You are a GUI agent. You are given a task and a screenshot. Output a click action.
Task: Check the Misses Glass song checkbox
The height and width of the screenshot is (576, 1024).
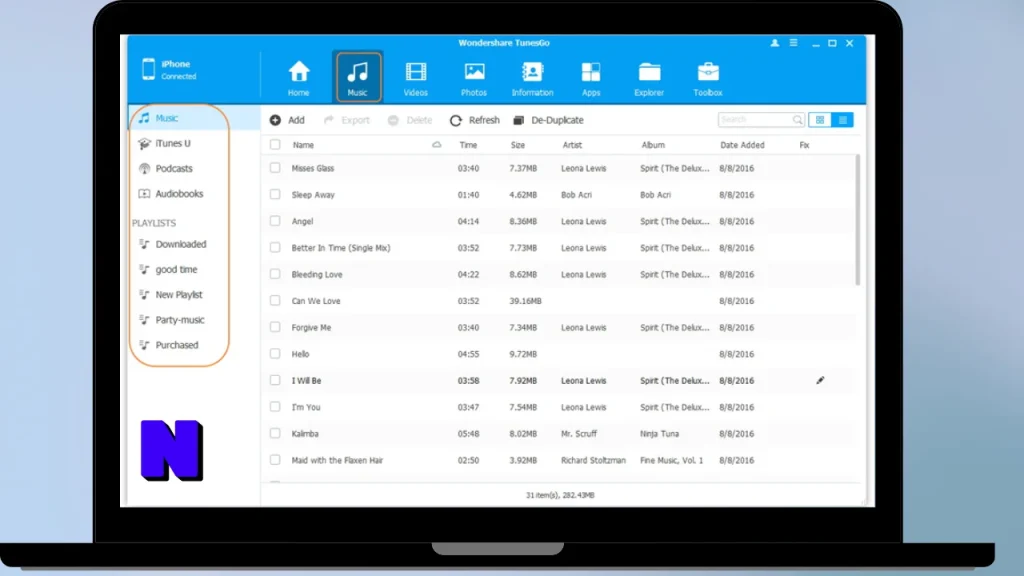point(275,168)
